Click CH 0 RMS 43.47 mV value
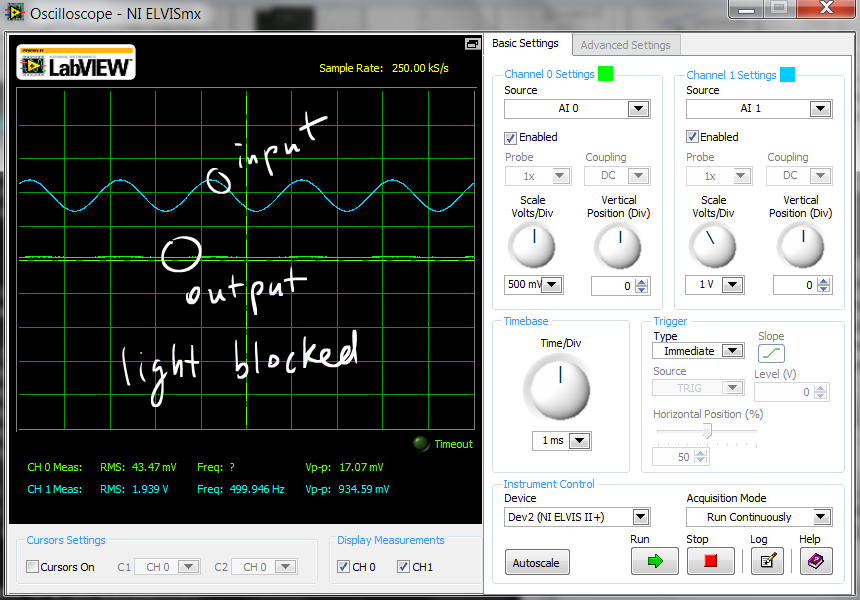860x600 pixels. pos(154,467)
